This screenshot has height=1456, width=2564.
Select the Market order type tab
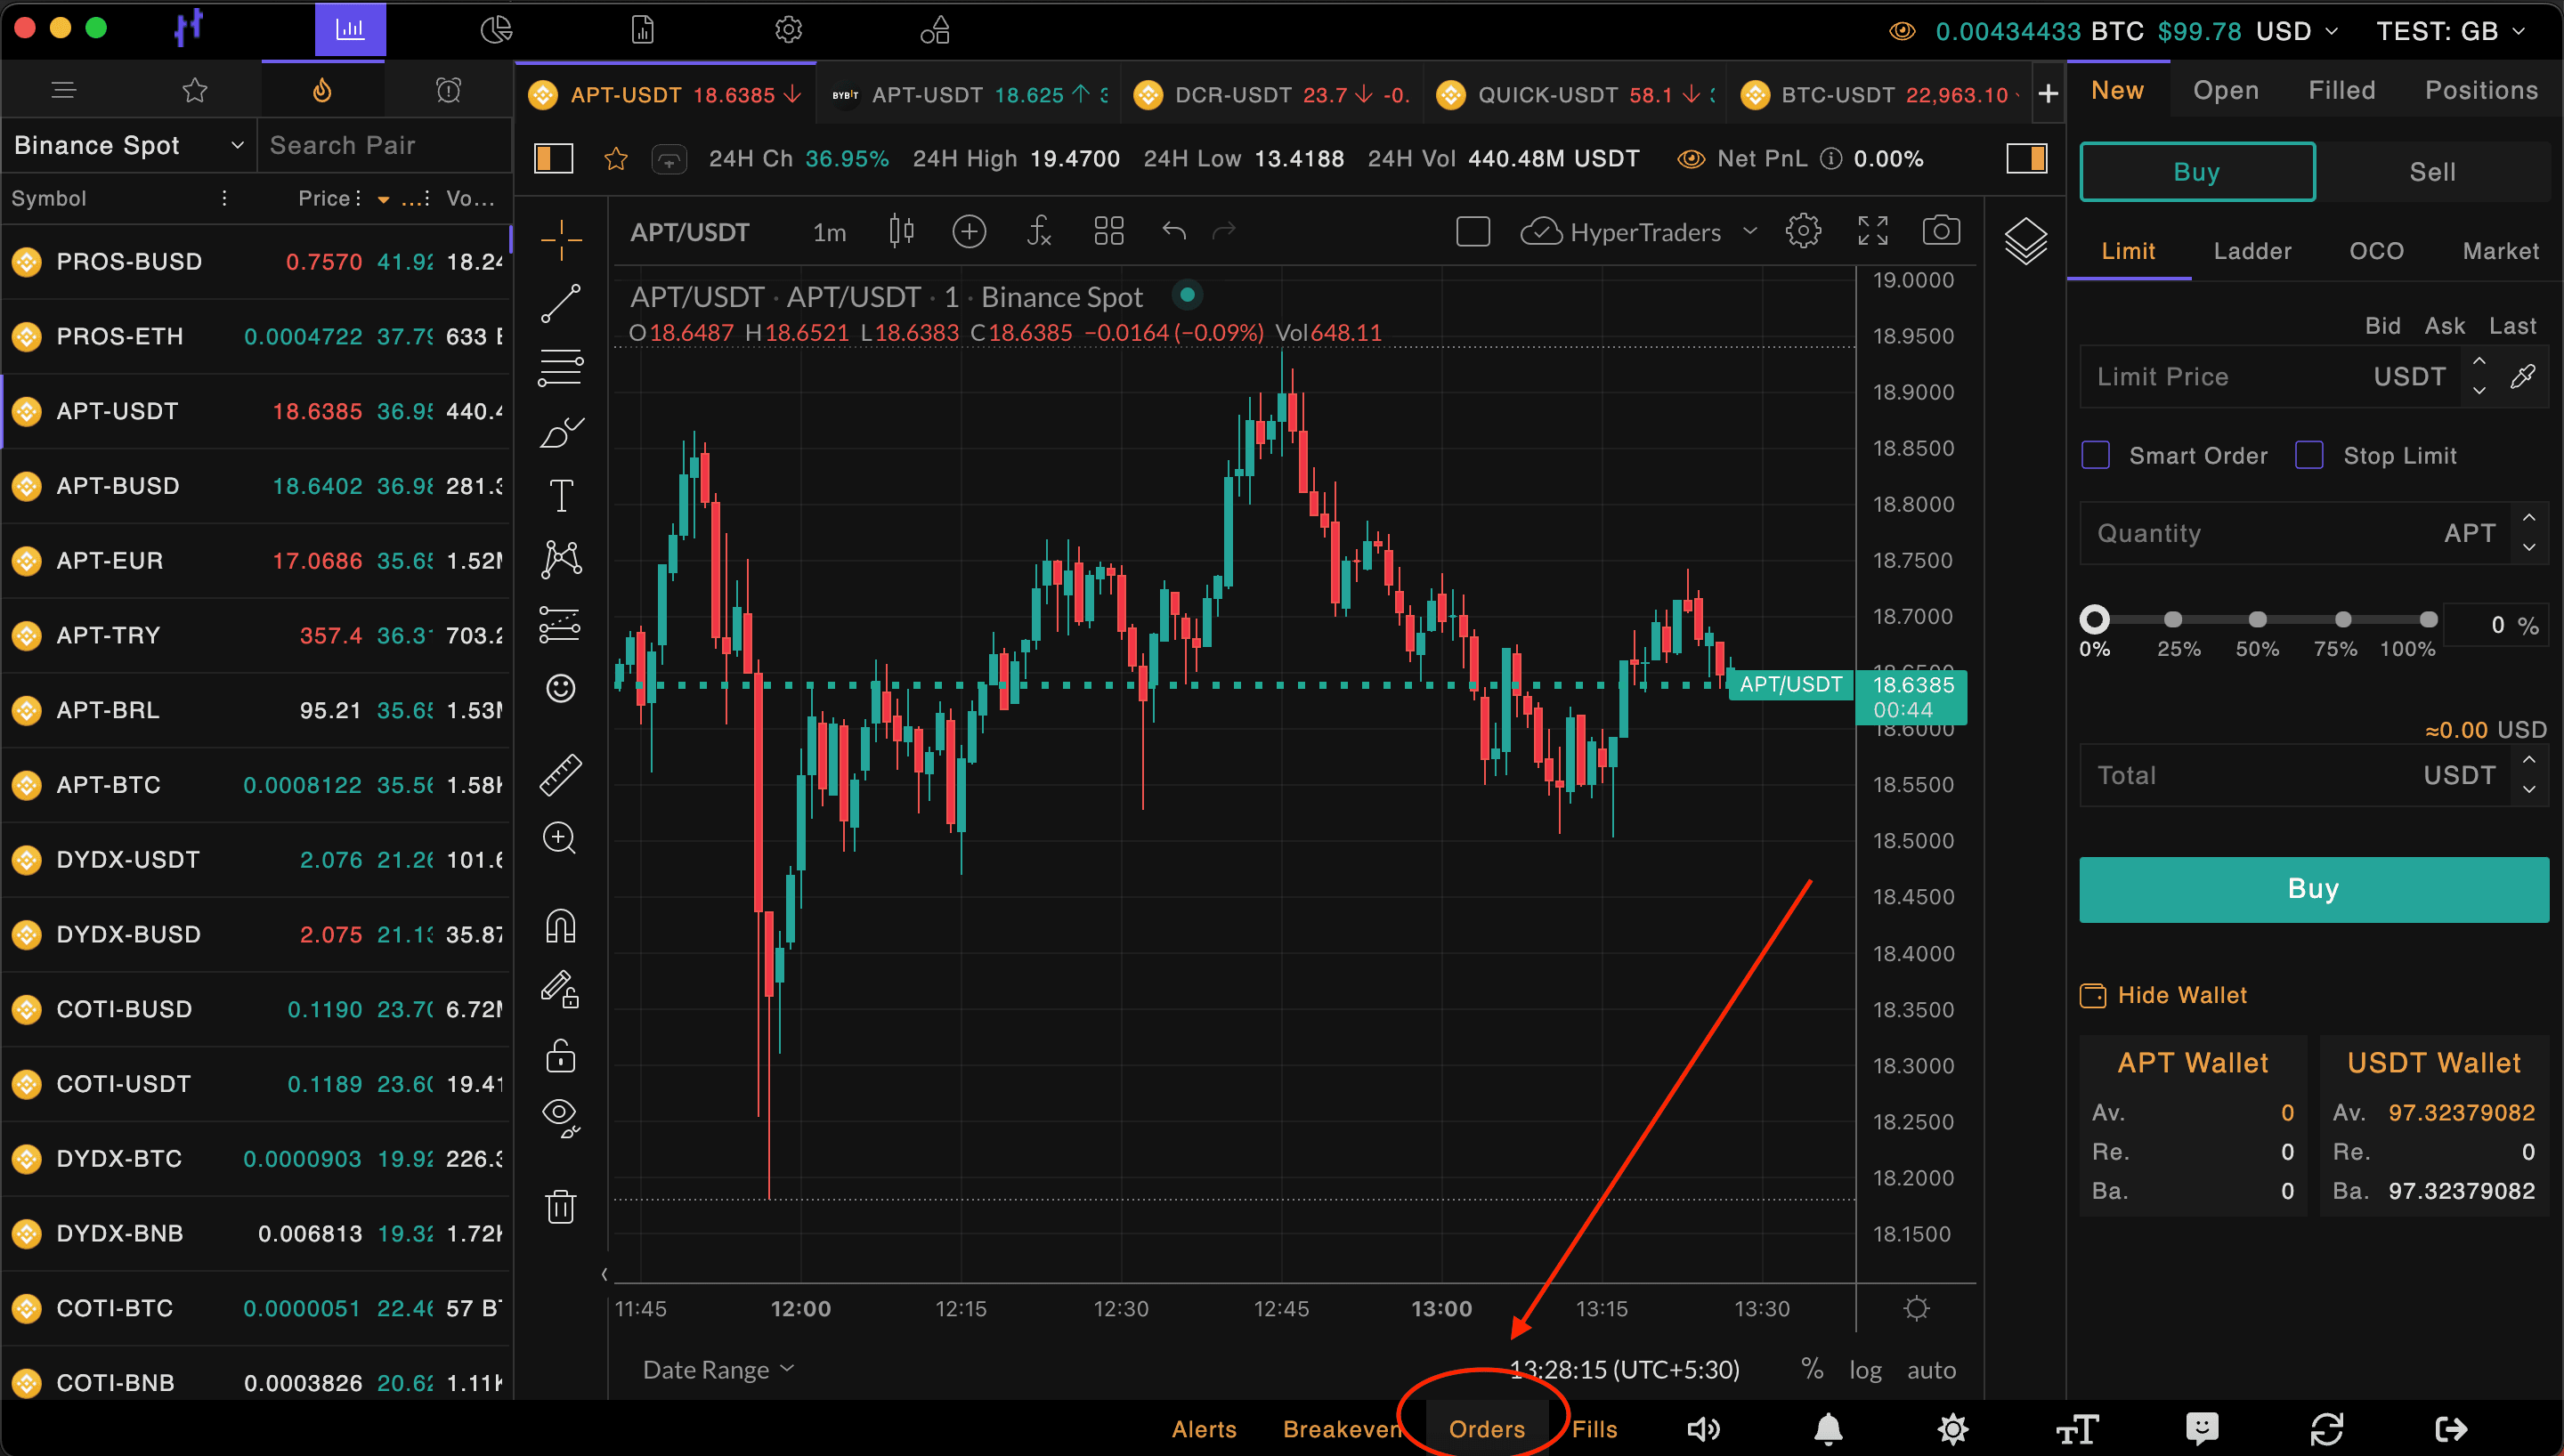click(x=2500, y=251)
